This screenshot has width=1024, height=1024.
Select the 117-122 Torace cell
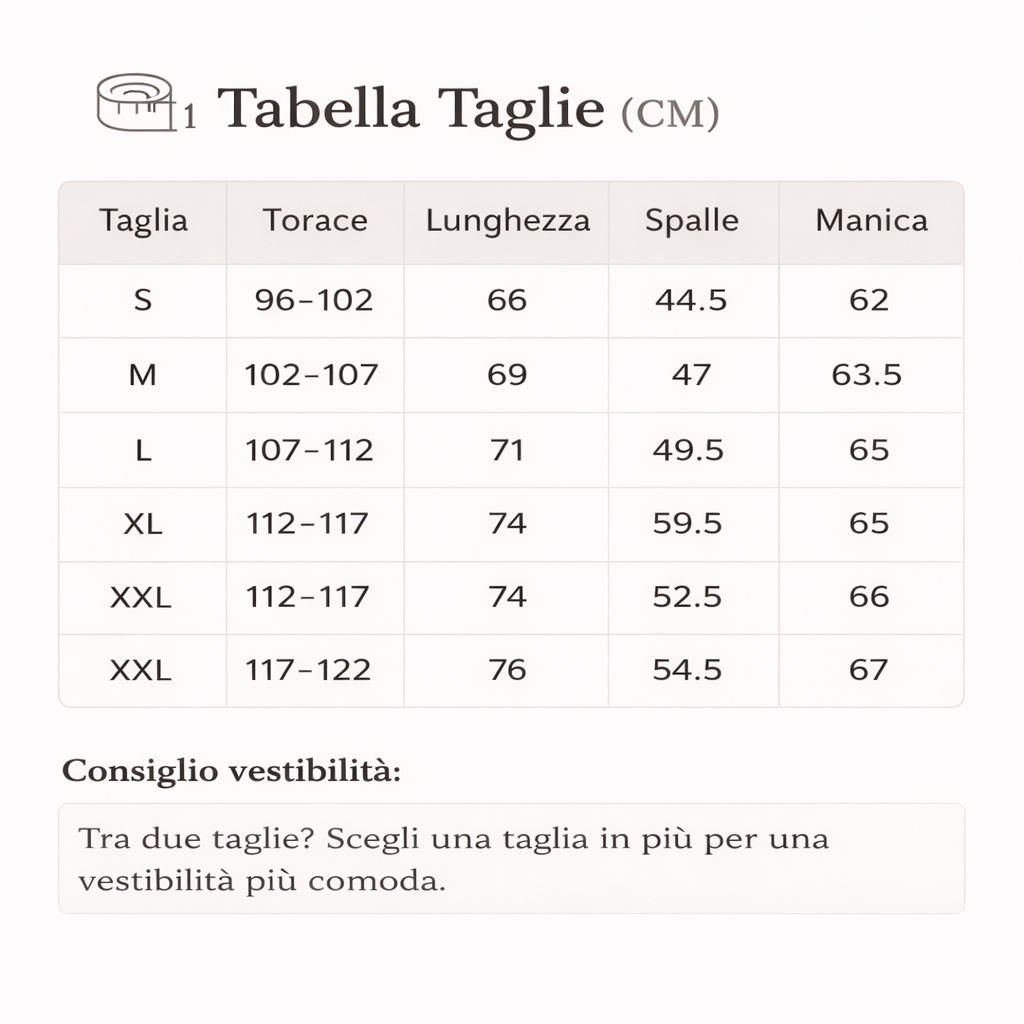(308, 670)
